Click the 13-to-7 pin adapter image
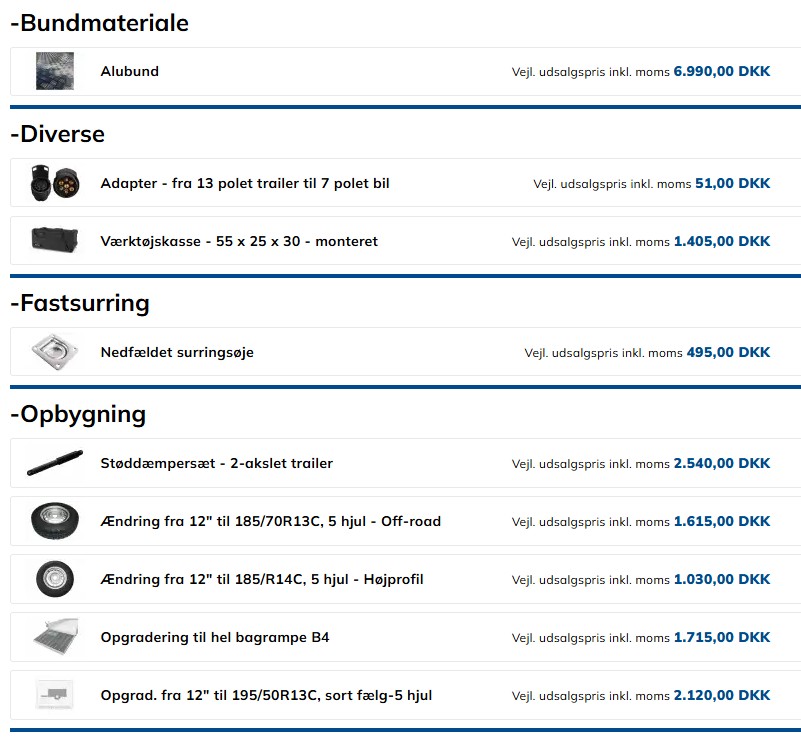The image size is (801, 739). tap(55, 183)
